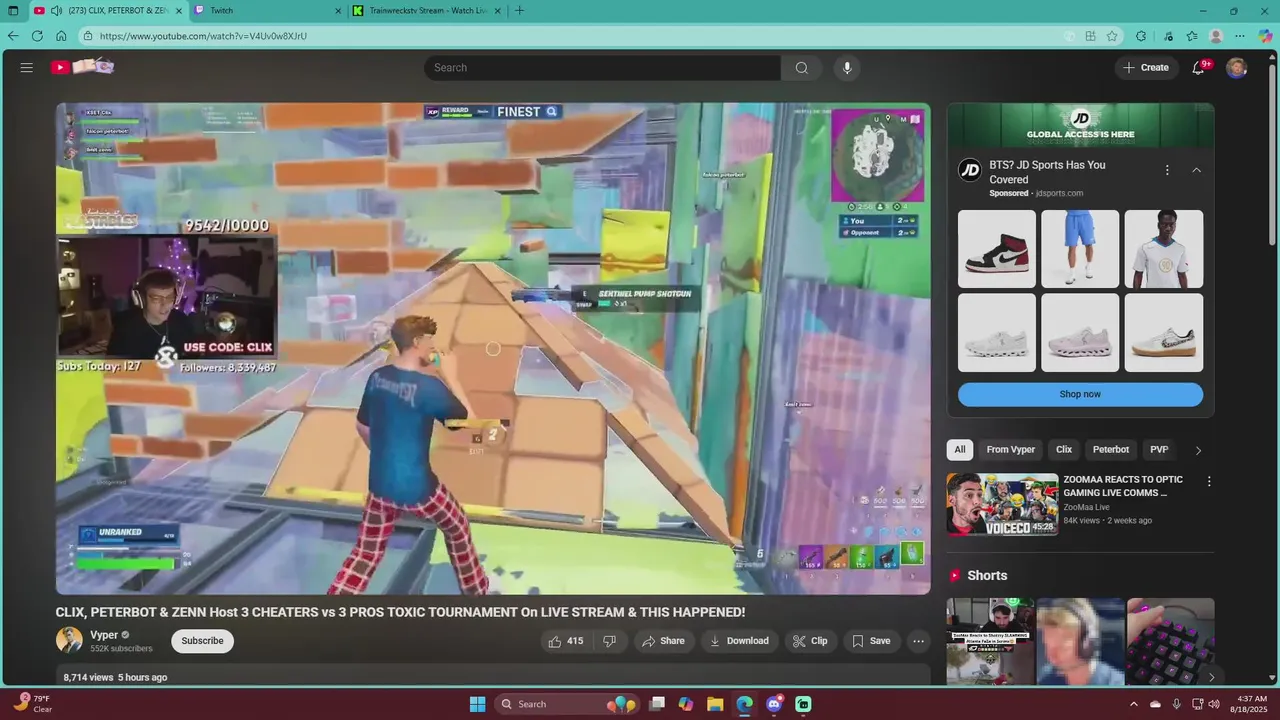Subscribe to the Vyper channel
Screen dimensions: 1280x720
click(202, 641)
